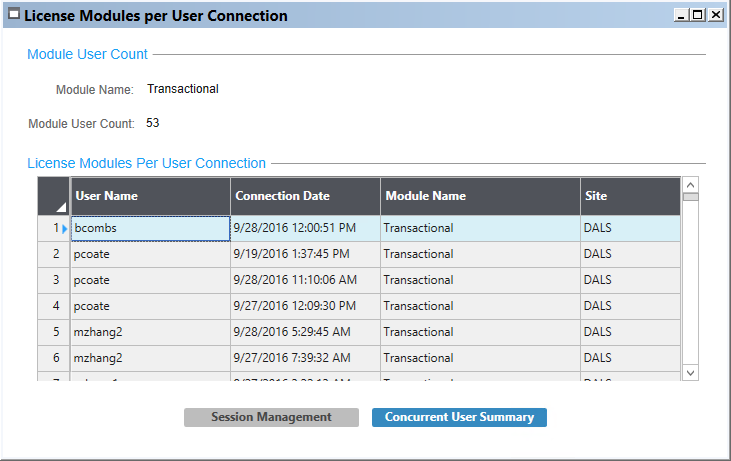Click the row 1 indicator arrow
Viewport: 731px width, 461px height.
[x=66, y=229]
